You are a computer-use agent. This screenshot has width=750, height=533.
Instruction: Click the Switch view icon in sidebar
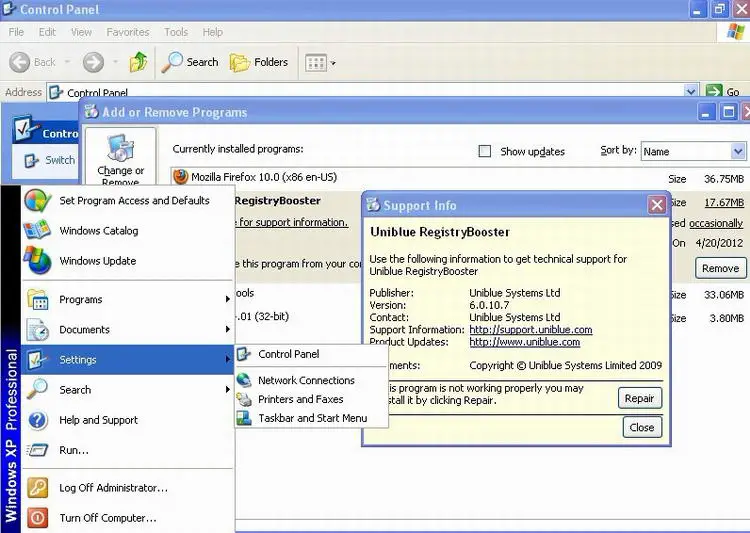click(x=32, y=160)
